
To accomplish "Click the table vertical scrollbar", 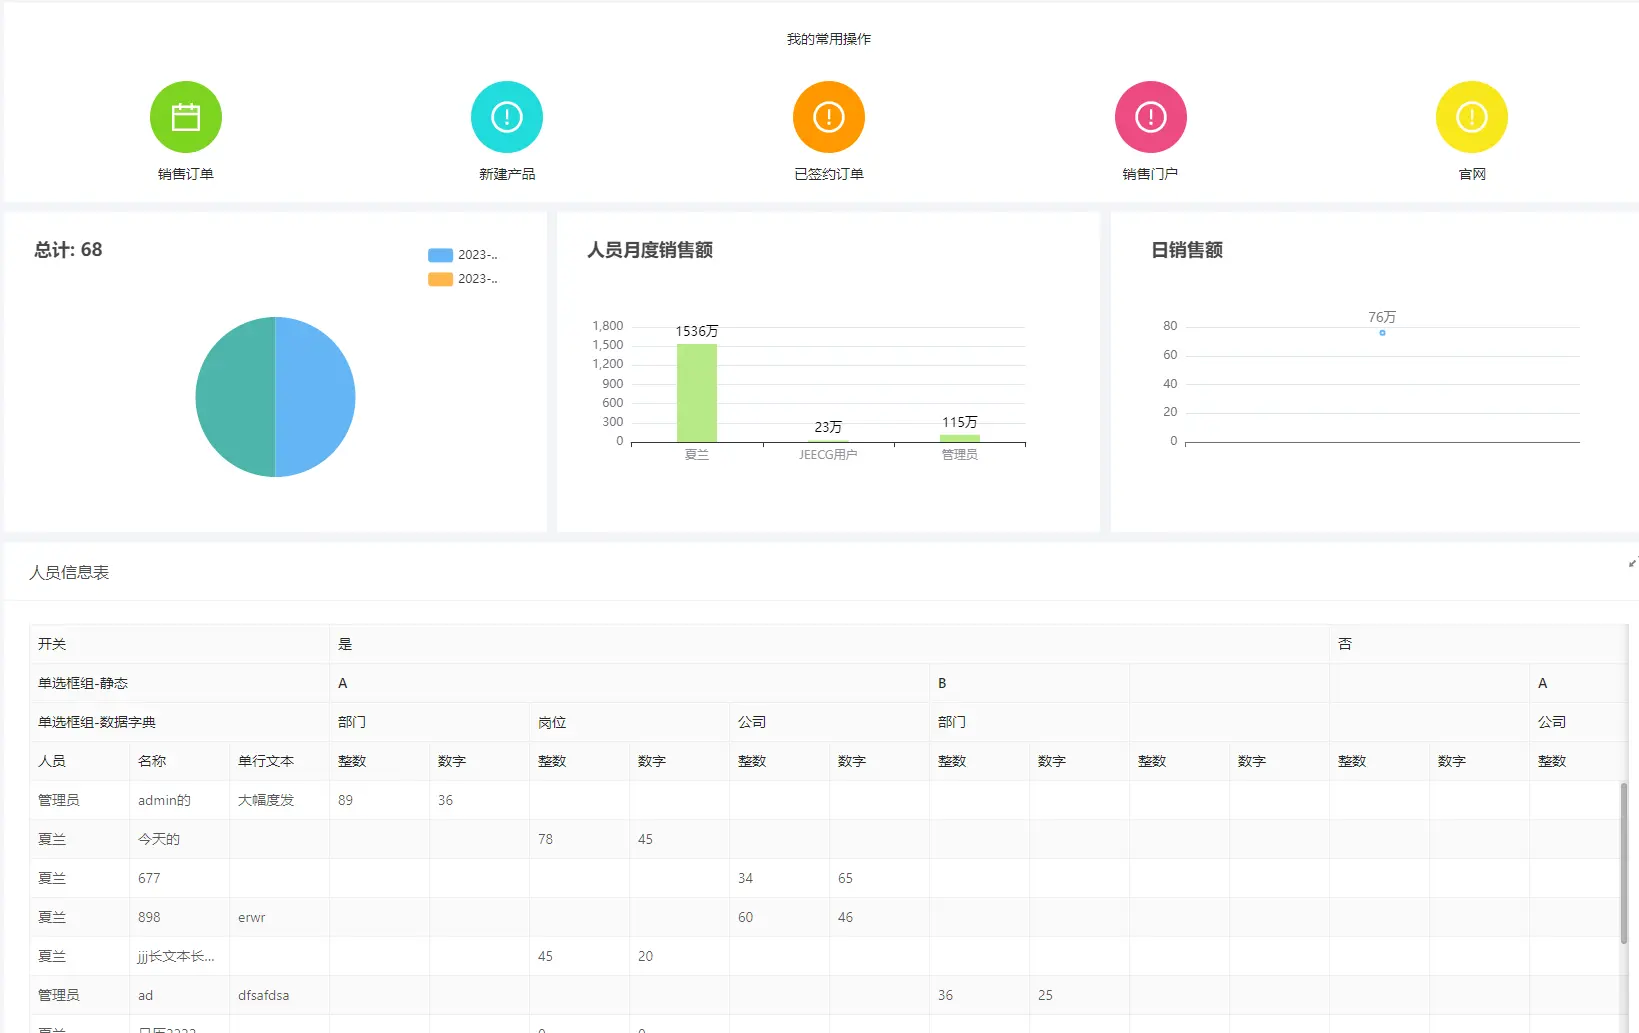I will [x=1623, y=863].
